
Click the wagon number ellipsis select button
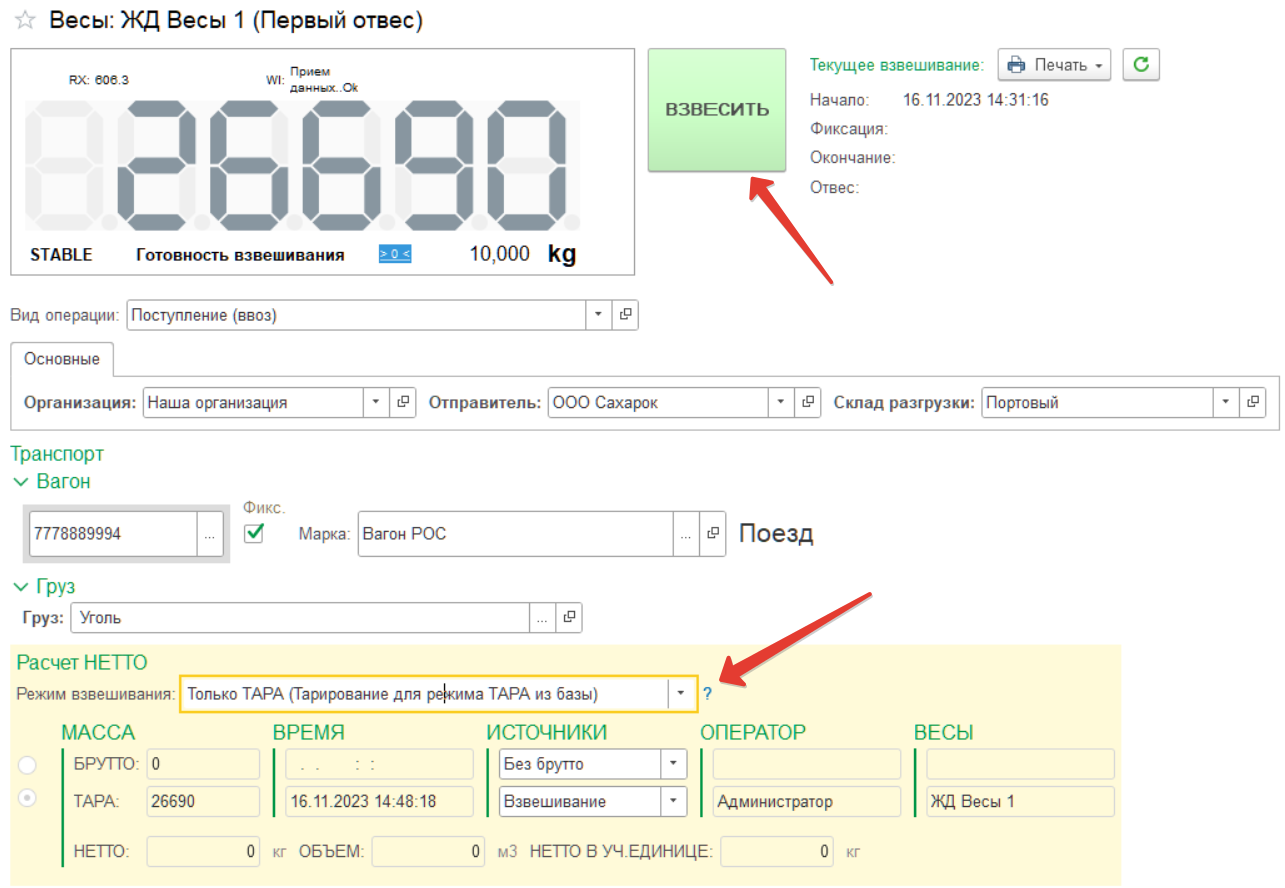coord(209,534)
